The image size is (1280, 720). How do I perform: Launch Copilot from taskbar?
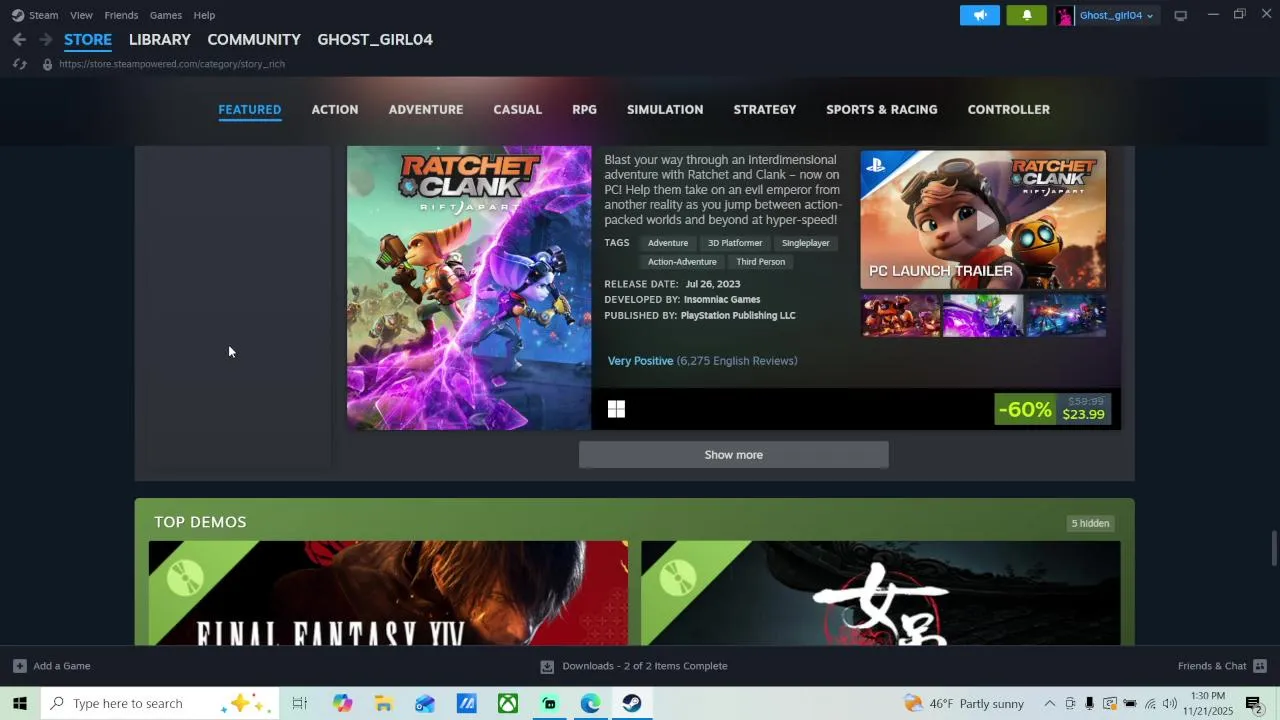pos(343,703)
